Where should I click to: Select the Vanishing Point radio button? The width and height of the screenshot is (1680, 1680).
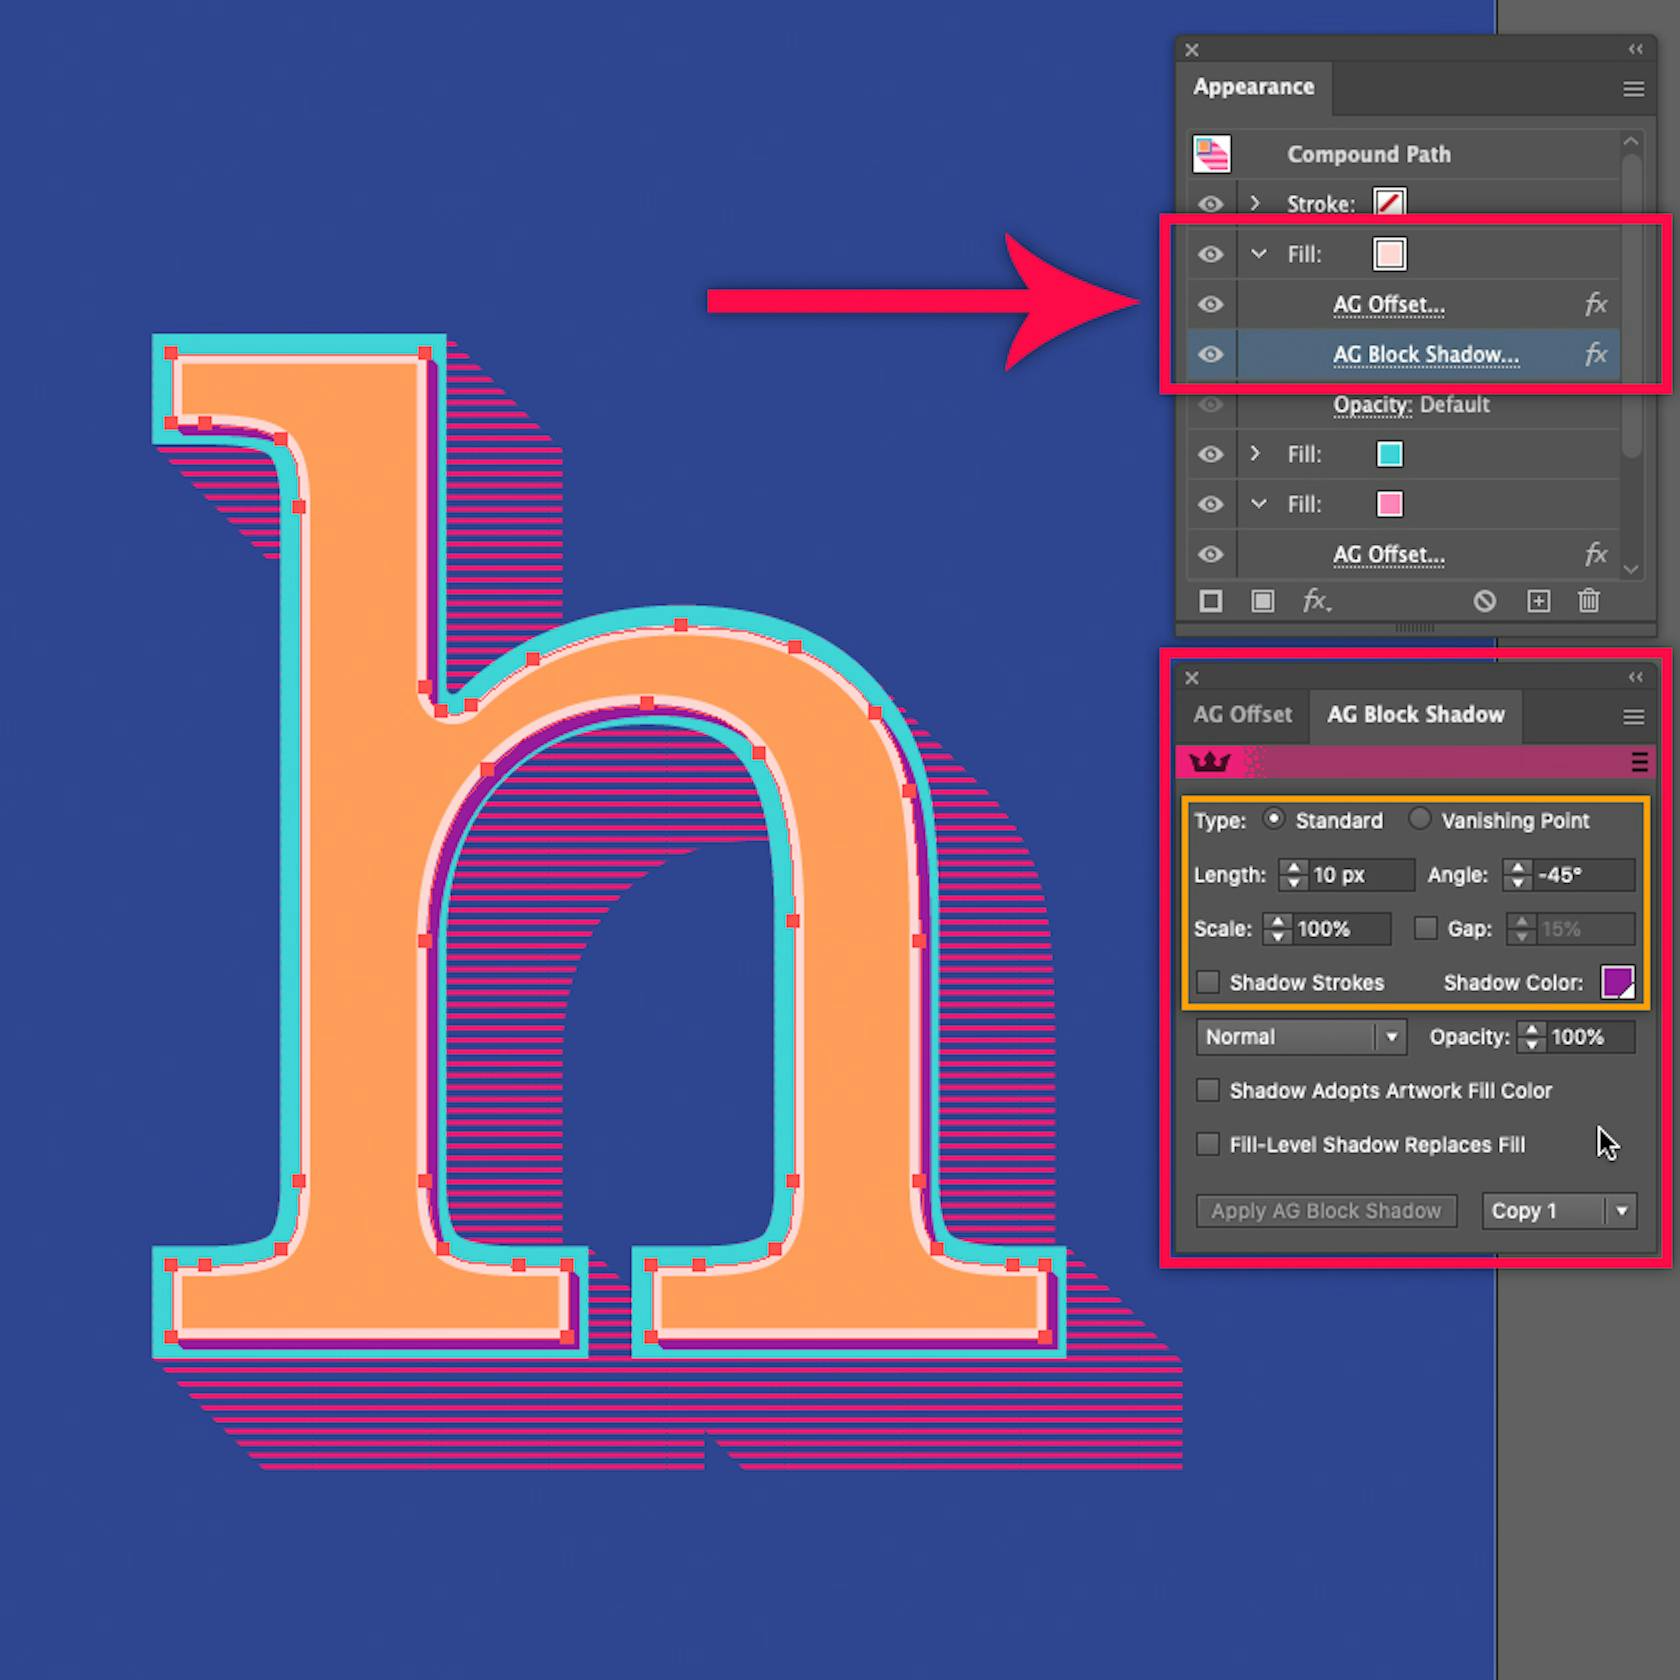pyautogui.click(x=1420, y=819)
